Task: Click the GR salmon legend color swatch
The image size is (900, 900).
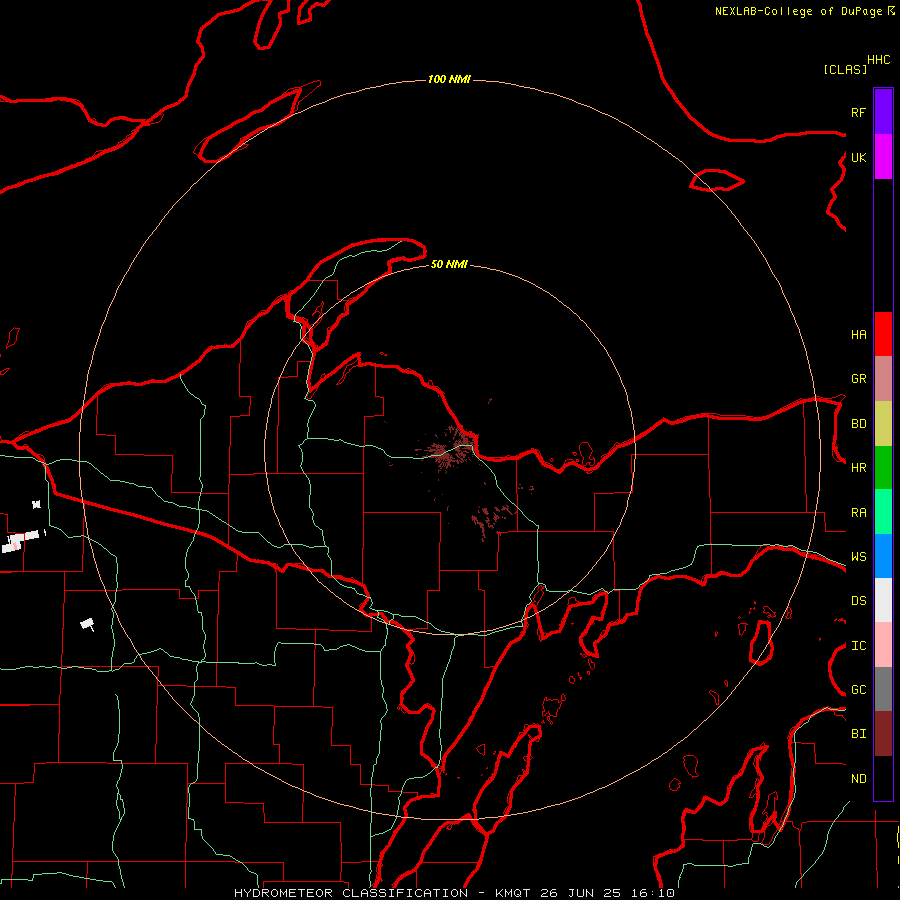Action: point(883,379)
